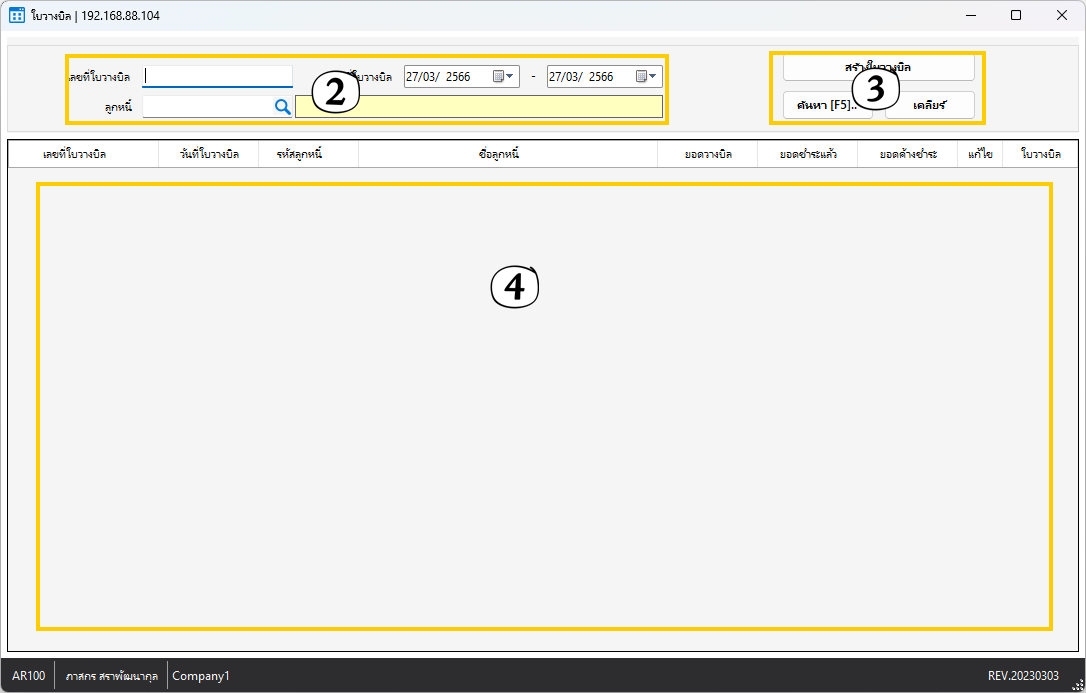Click the ลูกหนี้ code input field
Image resolution: width=1086 pixels, height=693 pixels.
tap(207, 106)
